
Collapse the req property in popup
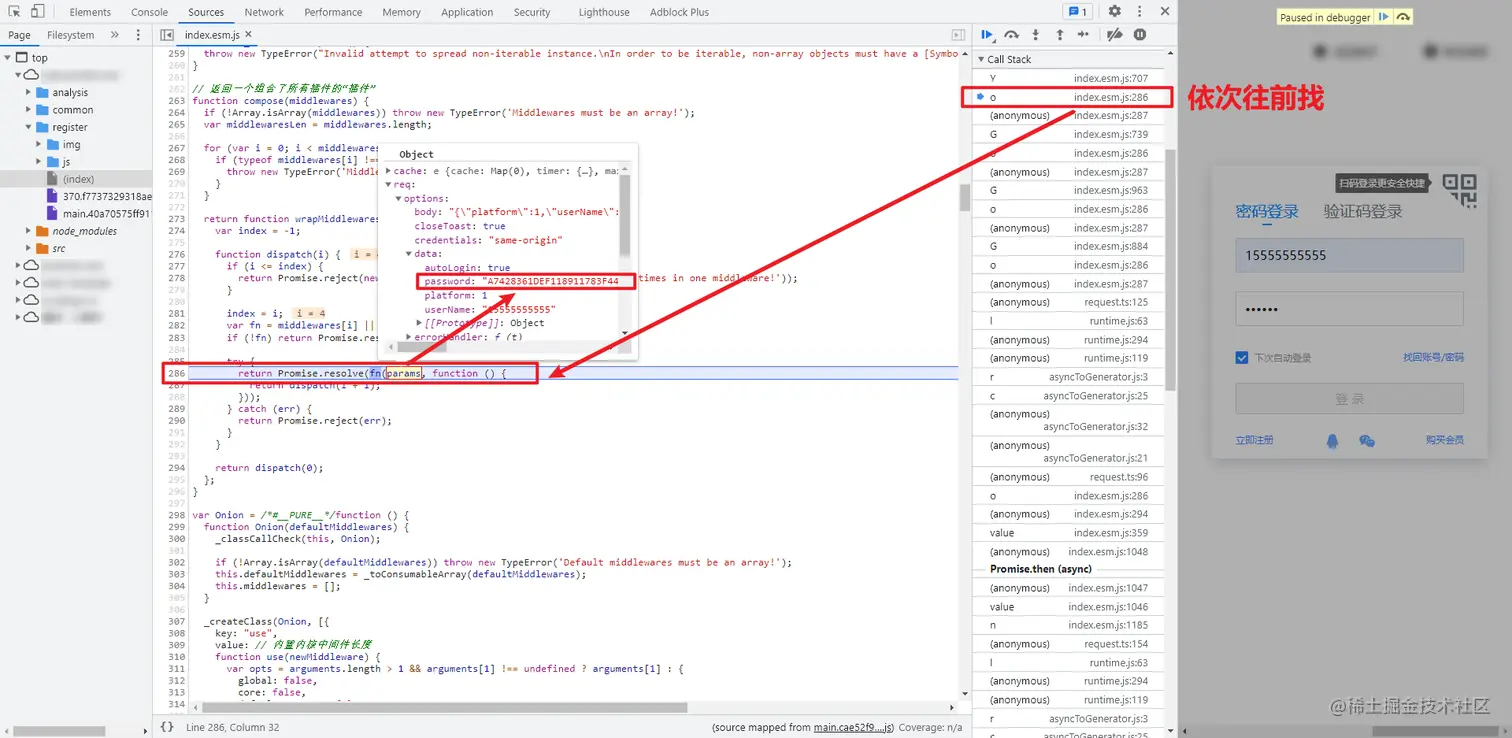[x=388, y=185]
